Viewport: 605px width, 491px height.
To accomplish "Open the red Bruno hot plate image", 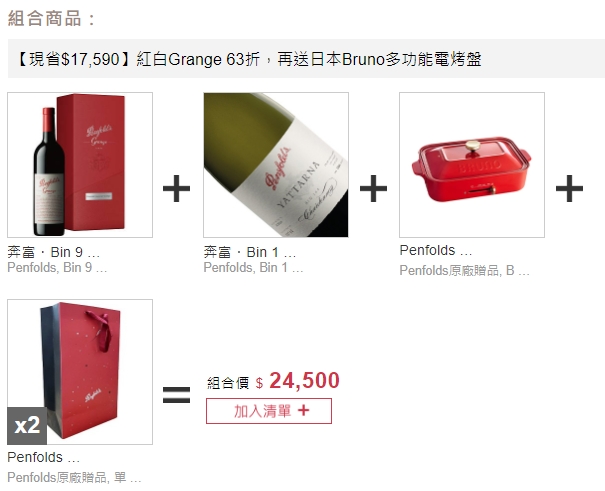I will (472, 165).
